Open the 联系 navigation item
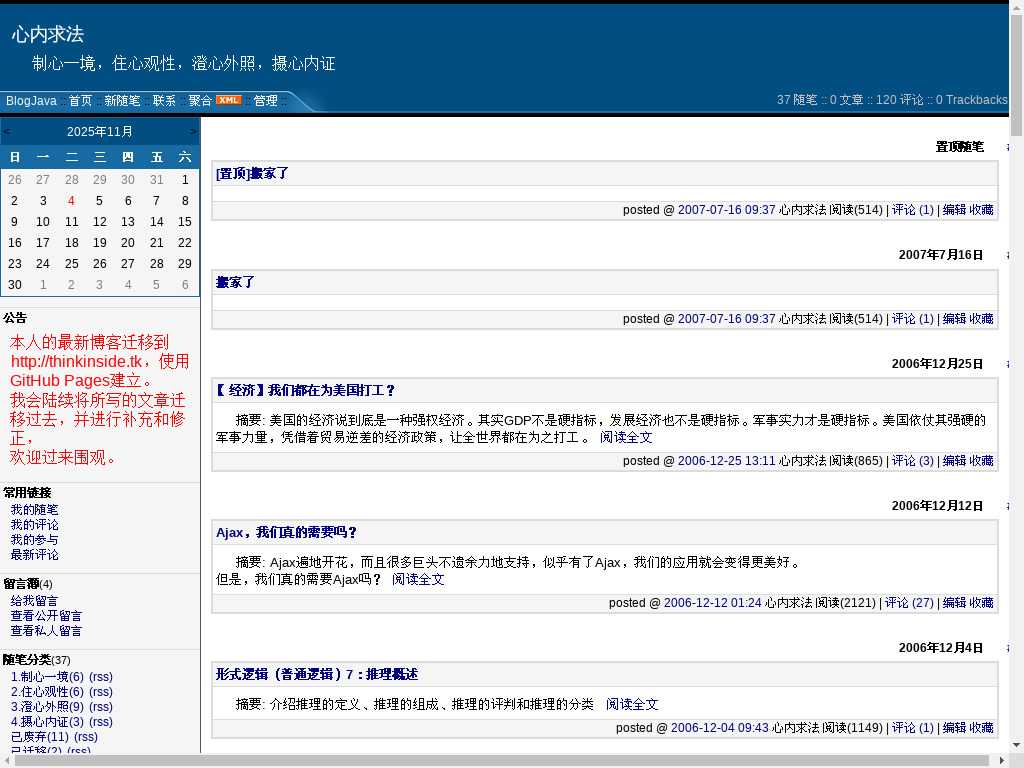The height and width of the screenshot is (768, 1024). [x=164, y=101]
